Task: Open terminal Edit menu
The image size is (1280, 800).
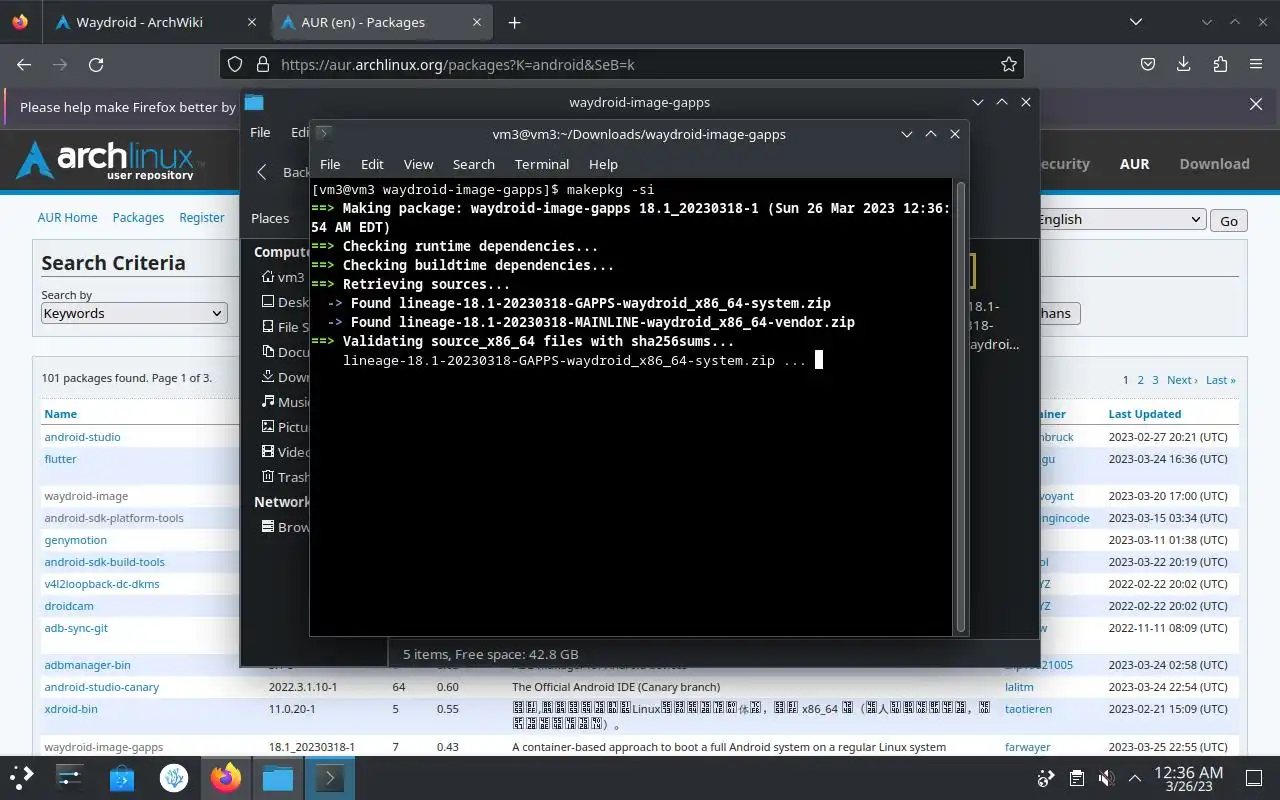Action: 372,164
